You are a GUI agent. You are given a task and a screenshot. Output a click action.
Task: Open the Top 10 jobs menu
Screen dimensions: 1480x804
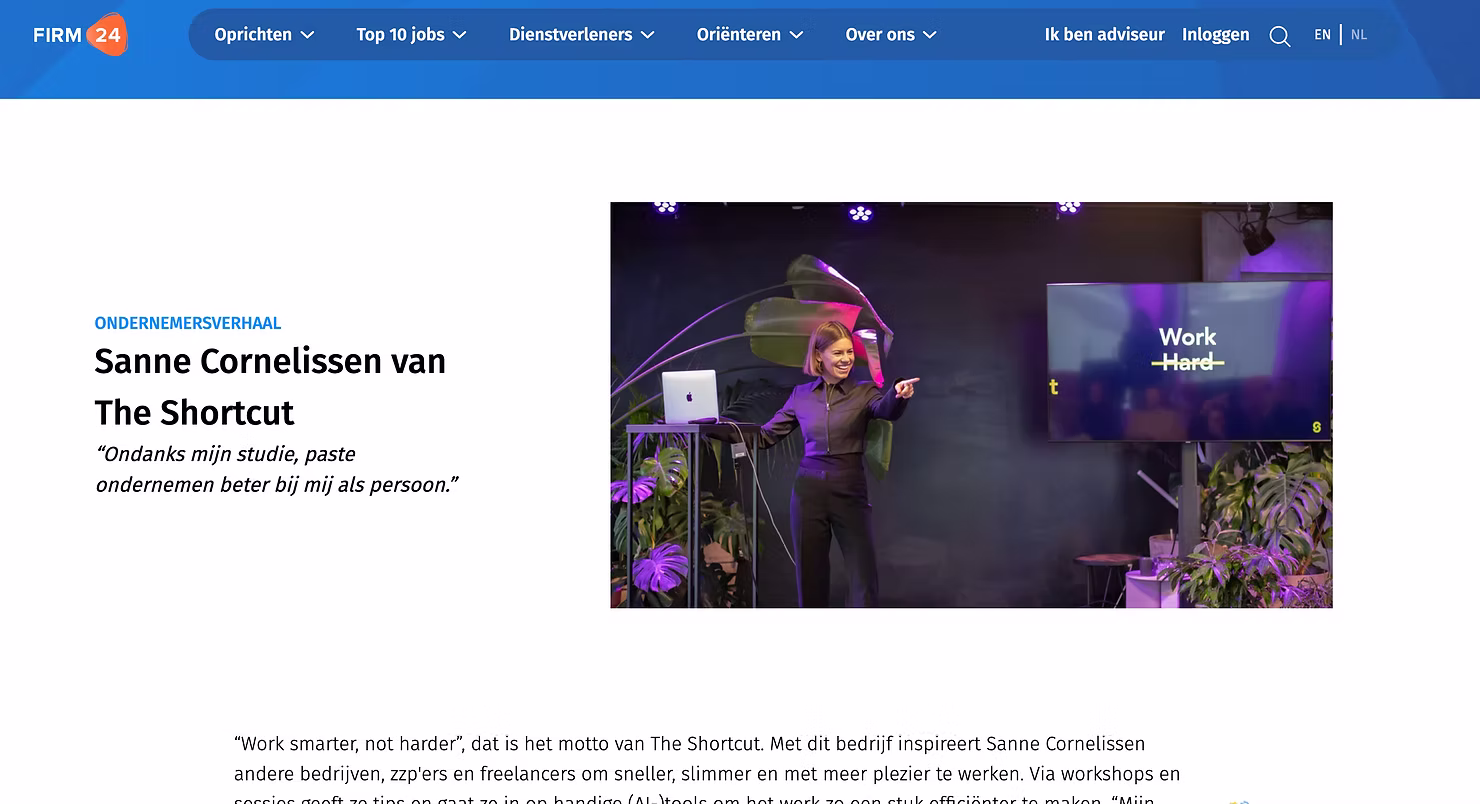(412, 35)
